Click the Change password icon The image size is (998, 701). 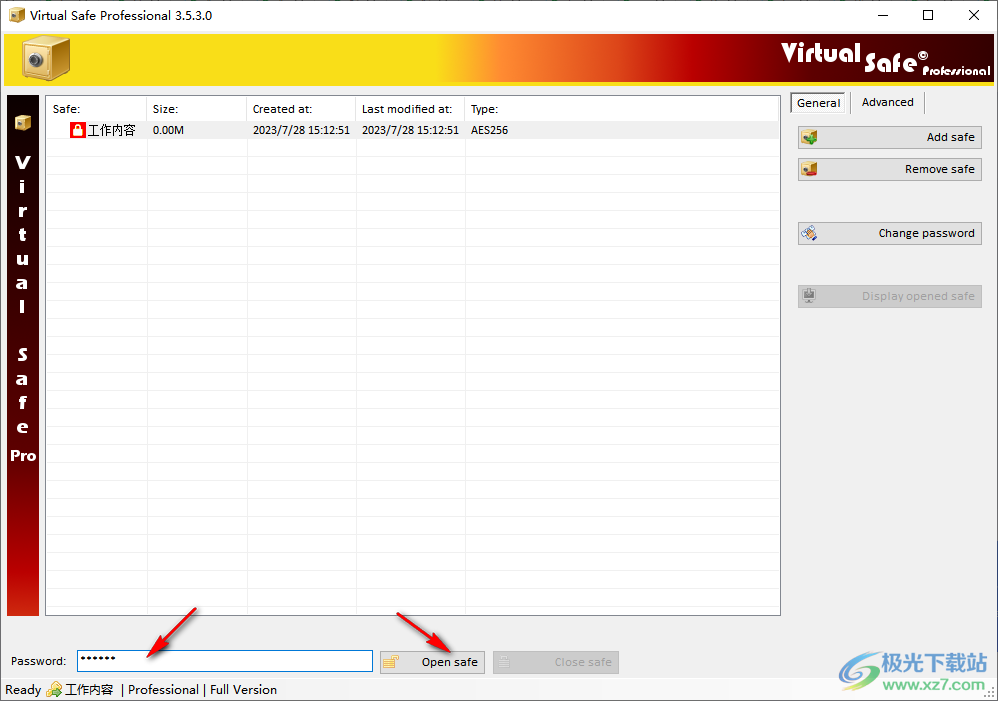pyautogui.click(x=809, y=233)
